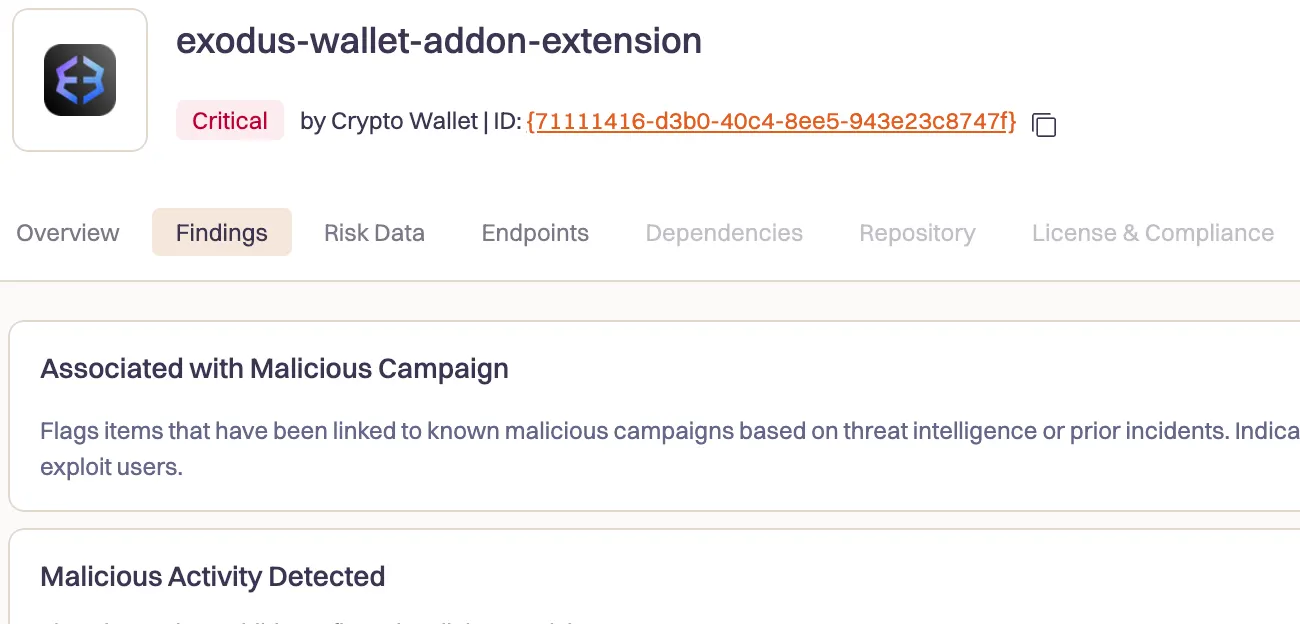1300x624 pixels.
Task: Click the exodus-wallet-addon-extension title
Action: click(x=440, y=41)
